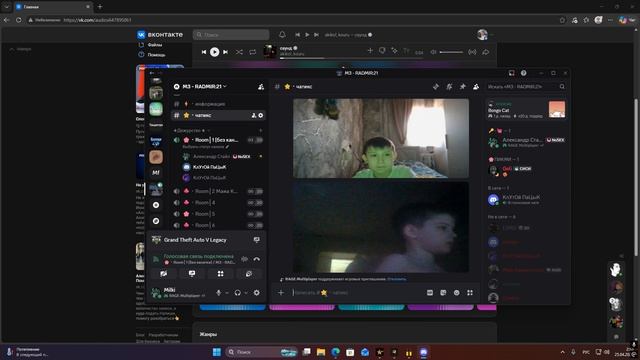Open the Bongo Cat activity card
The width and height of the screenshot is (640, 360).
[x=527, y=110]
